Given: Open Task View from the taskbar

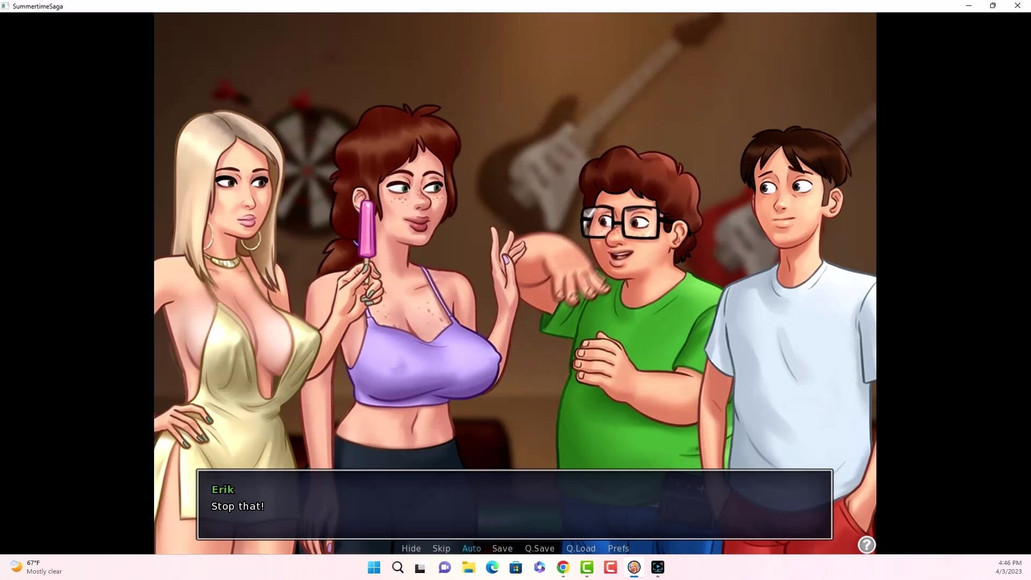Looking at the screenshot, I should (x=421, y=567).
